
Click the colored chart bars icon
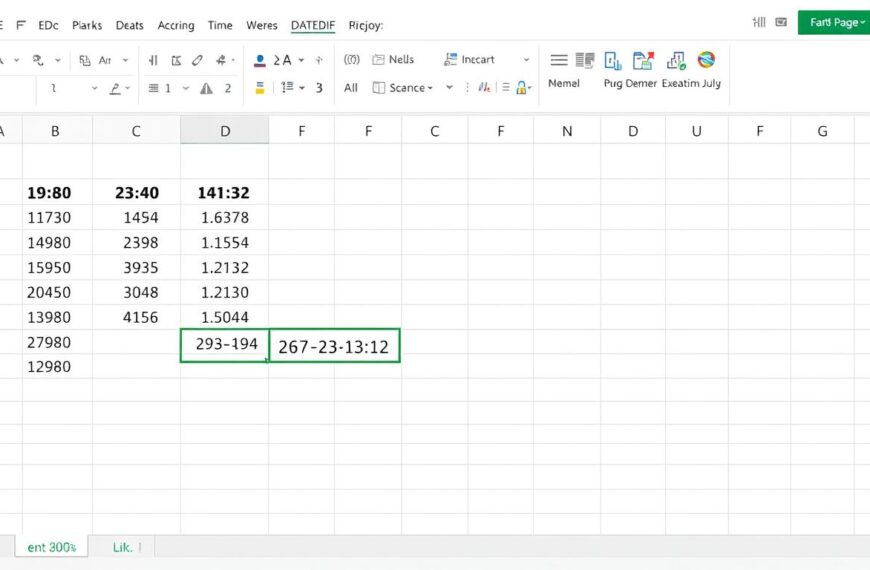point(484,87)
